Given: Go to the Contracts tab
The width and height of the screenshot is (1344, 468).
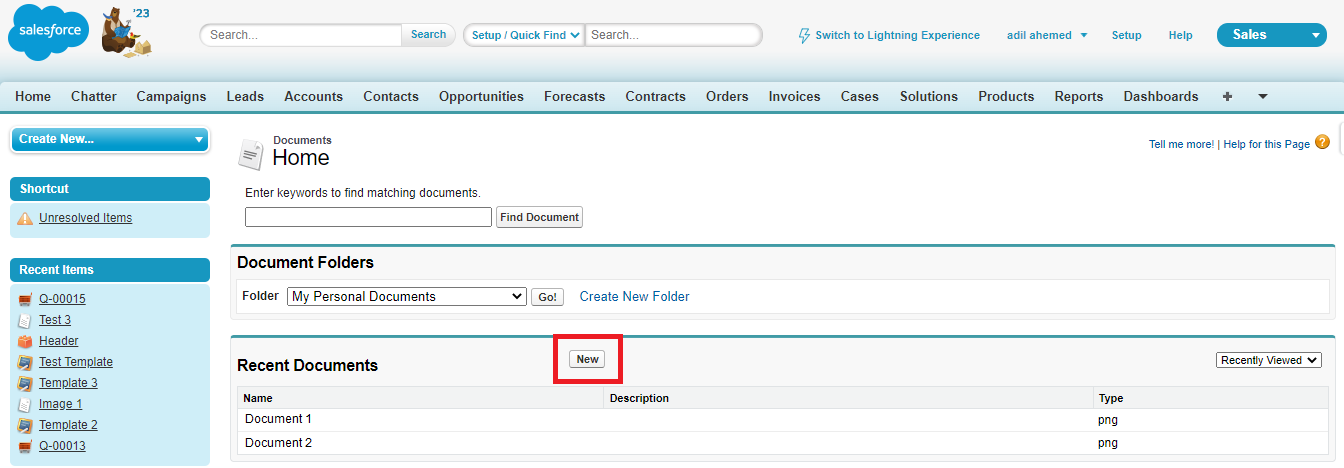Looking at the screenshot, I should tap(656, 97).
